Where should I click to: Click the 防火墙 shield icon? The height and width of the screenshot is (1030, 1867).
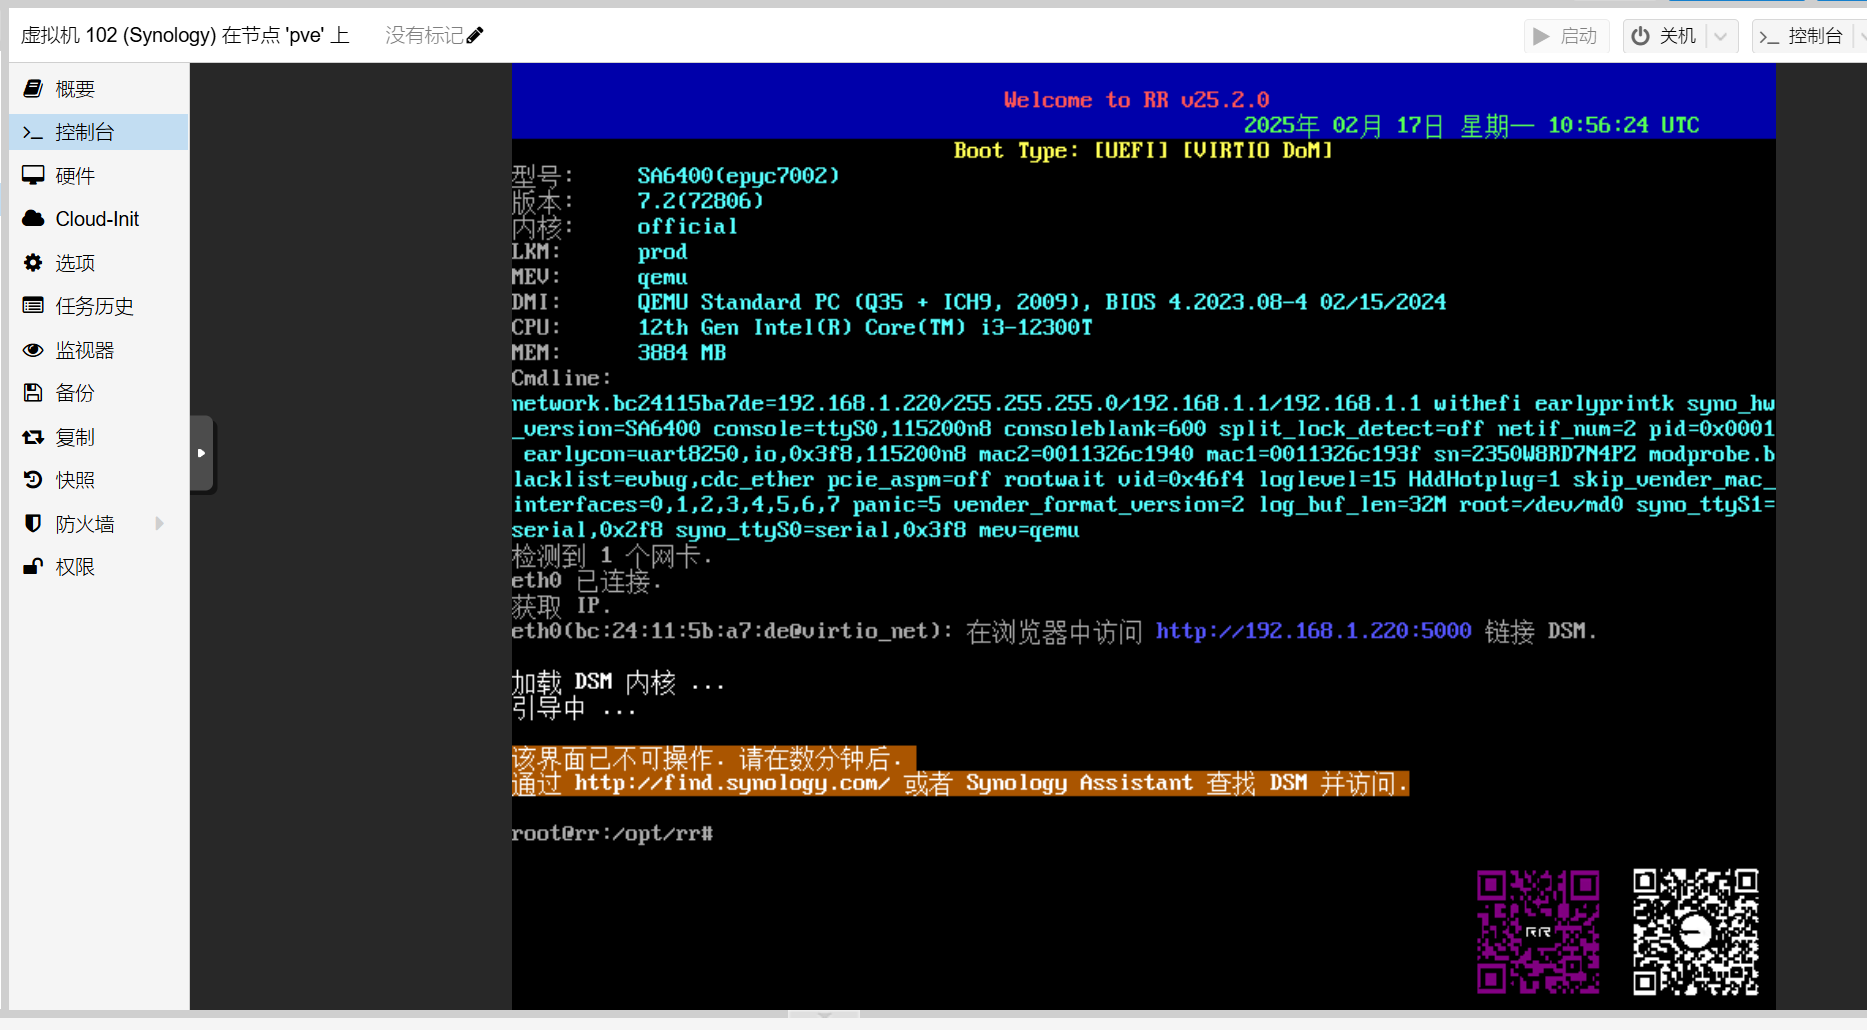tap(33, 524)
